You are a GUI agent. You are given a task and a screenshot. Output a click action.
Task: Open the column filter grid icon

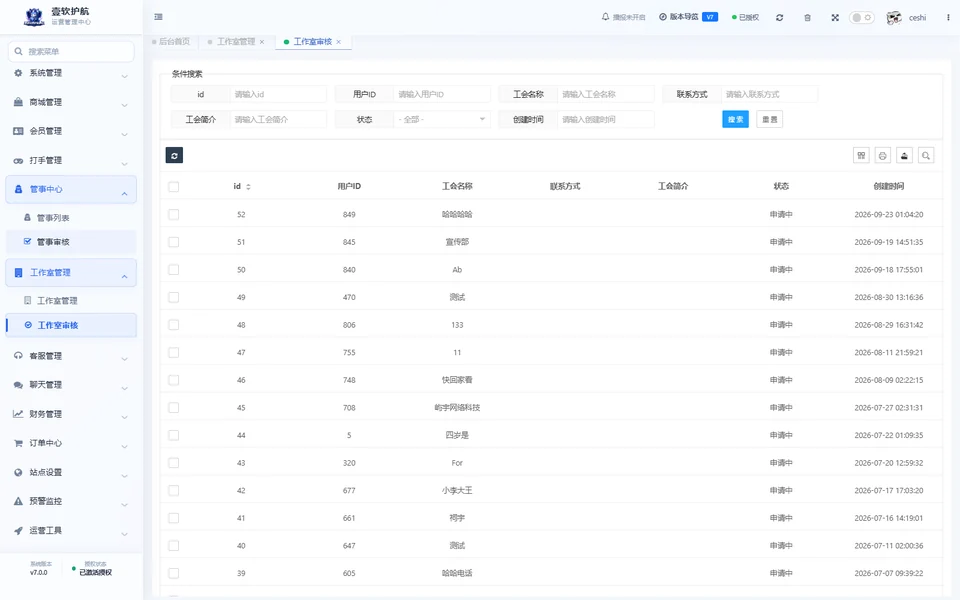coord(861,156)
